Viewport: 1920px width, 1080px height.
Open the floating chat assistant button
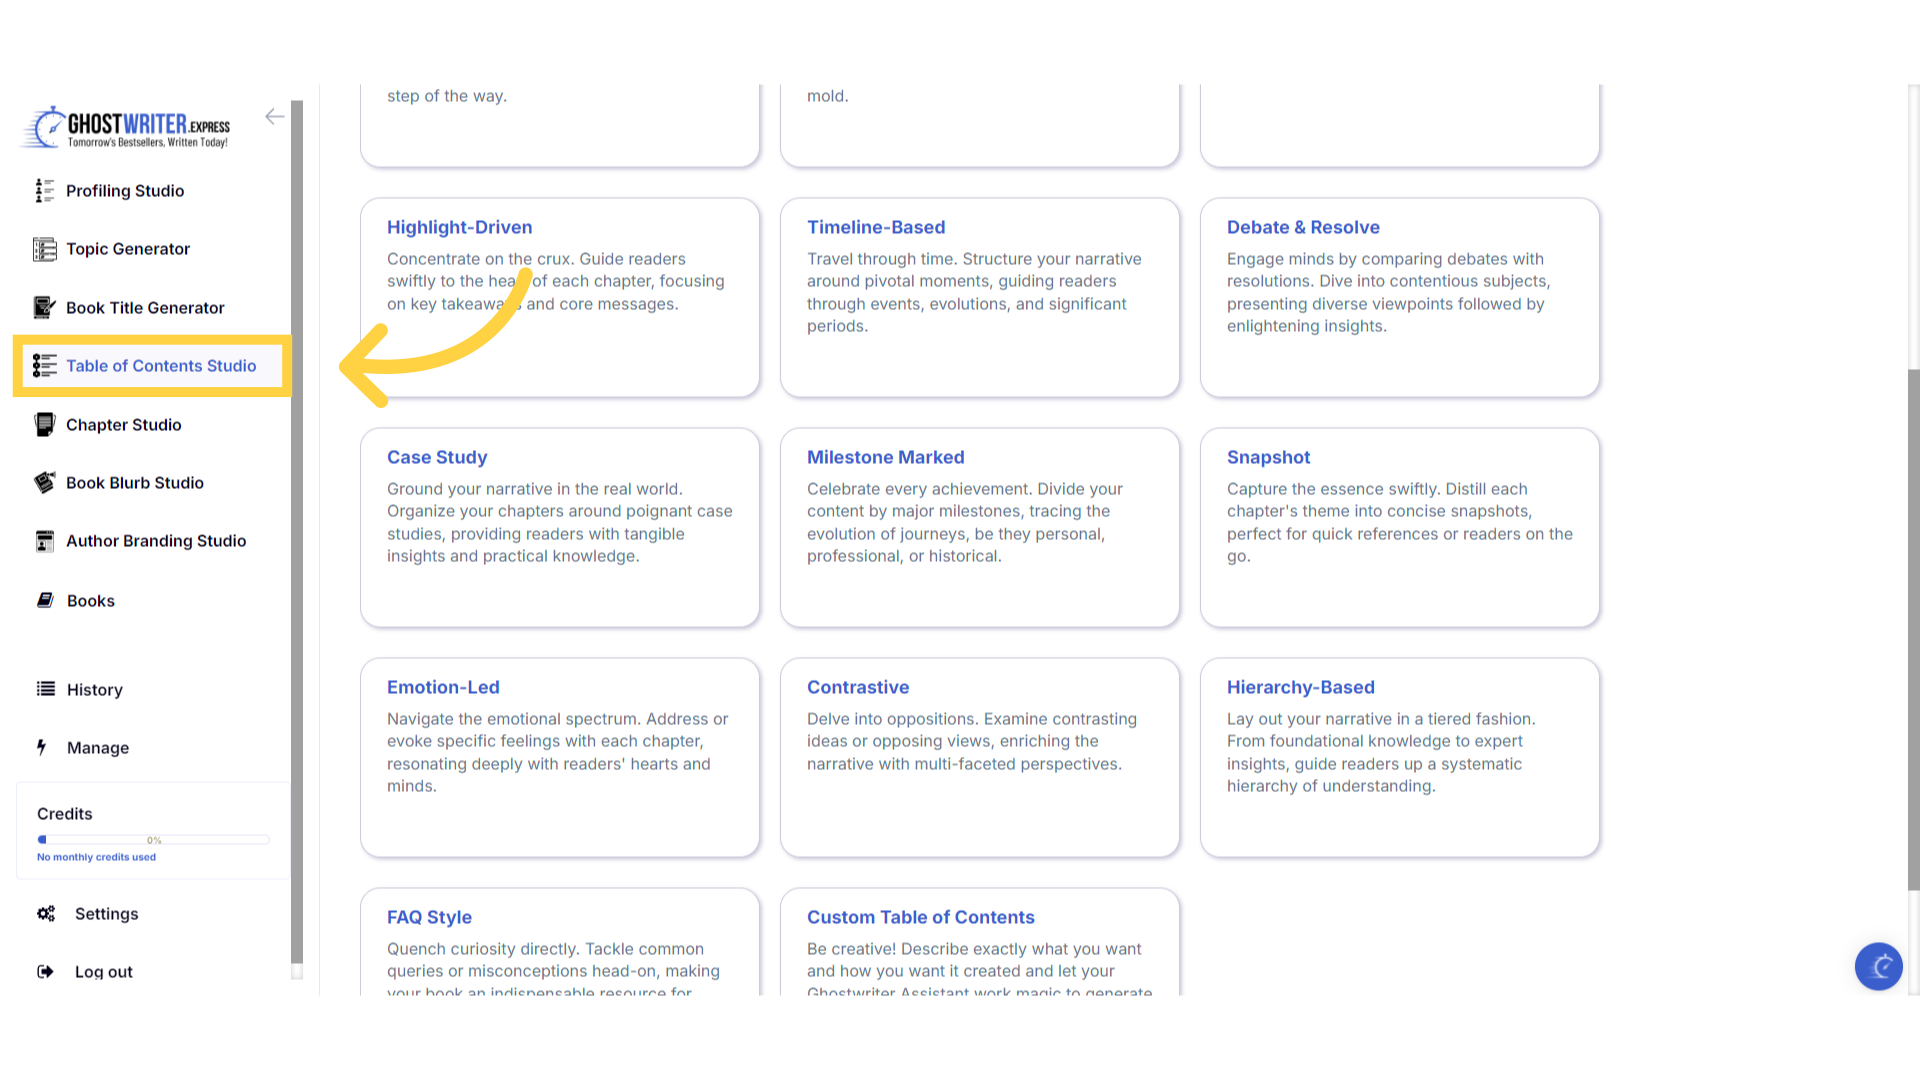(x=1878, y=966)
